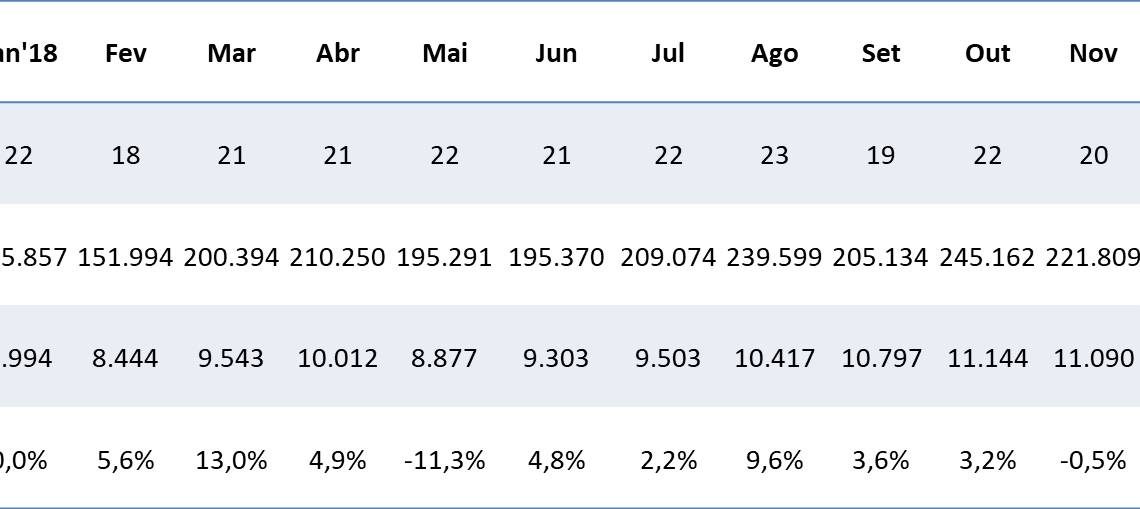Click the 9,6% percentage cell
1140x509 pixels.
(774, 461)
